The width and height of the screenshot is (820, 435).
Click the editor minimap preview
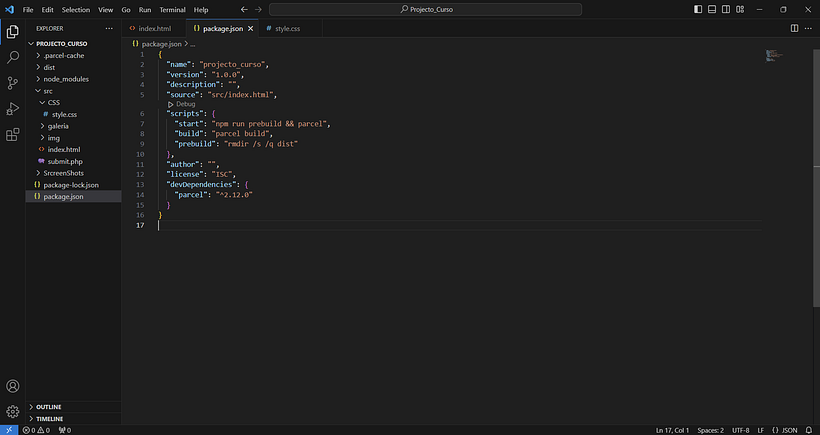coord(774,55)
